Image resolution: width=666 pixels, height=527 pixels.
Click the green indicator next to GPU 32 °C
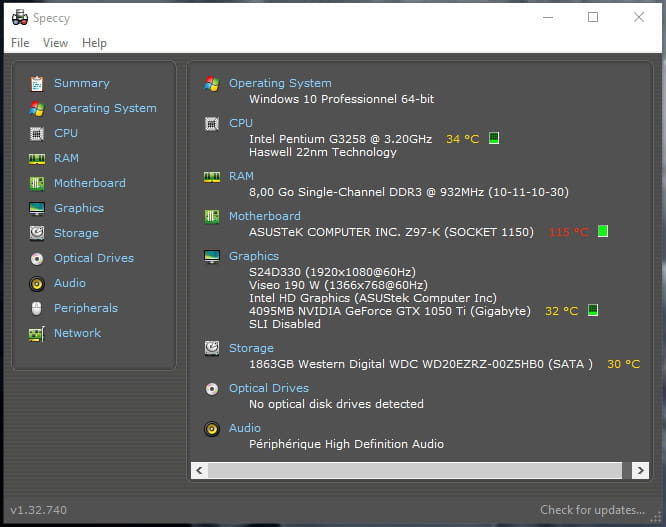[x=593, y=310]
